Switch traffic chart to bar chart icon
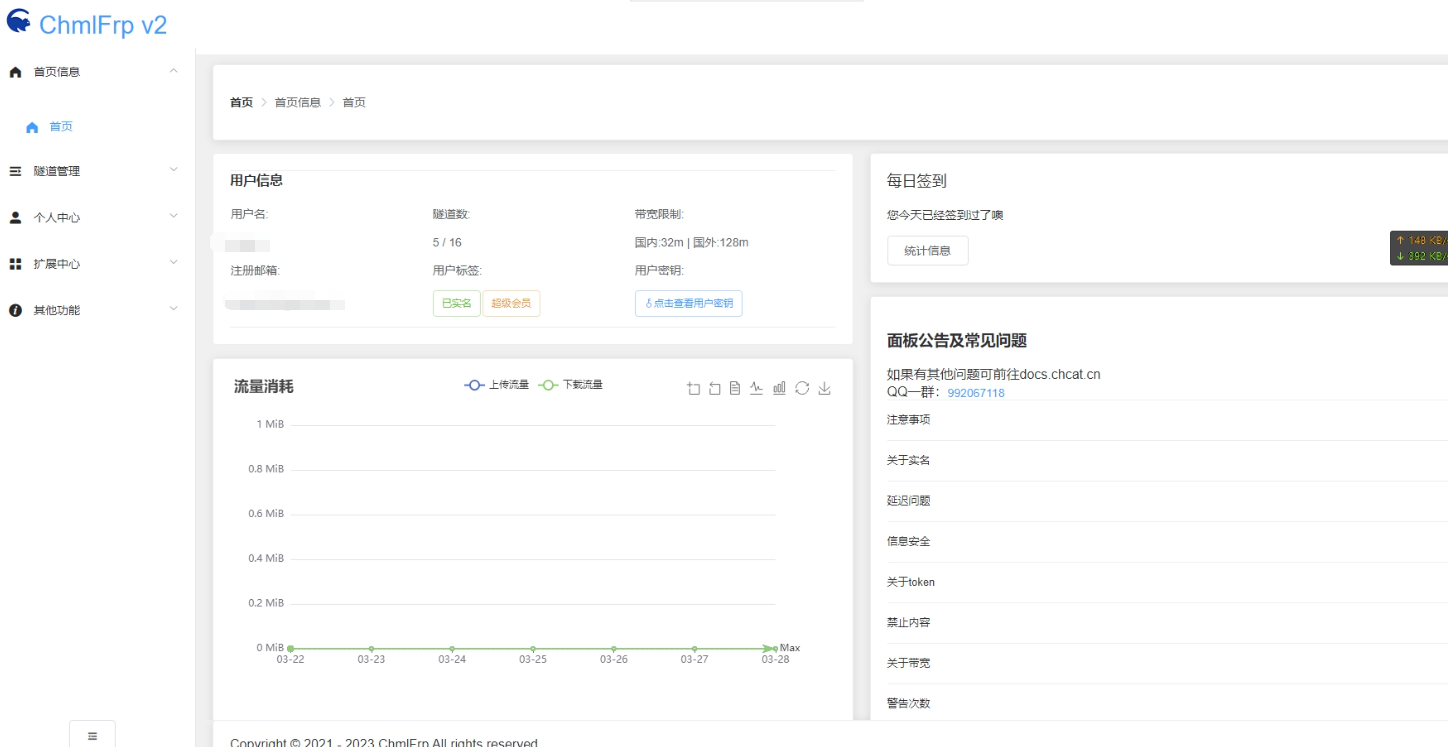Screen dimensions: 1448x747 tap(779, 388)
